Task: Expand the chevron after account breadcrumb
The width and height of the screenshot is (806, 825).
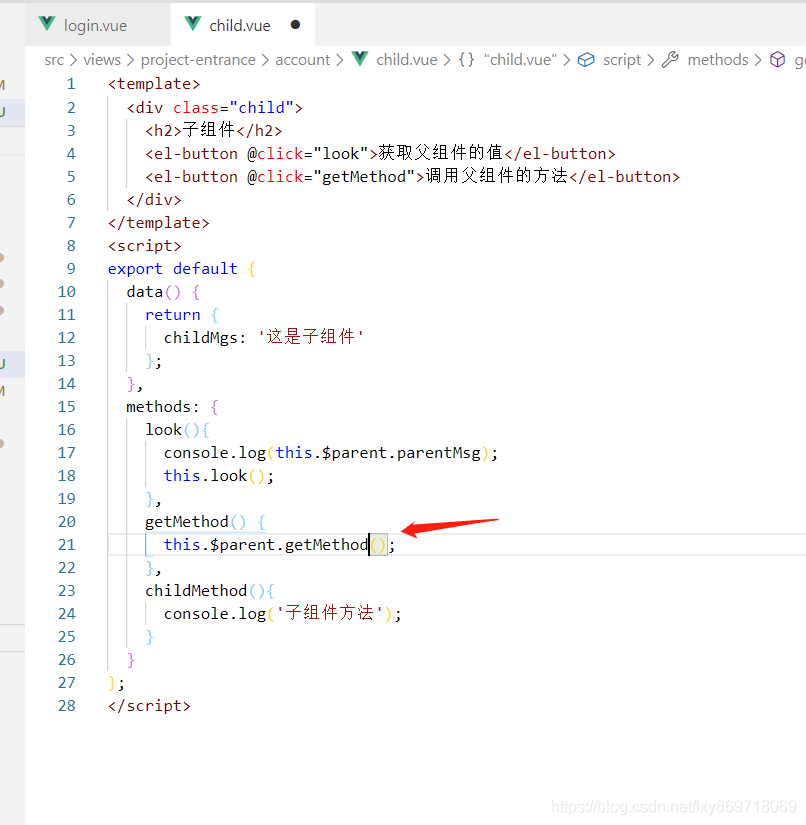Action: pyautogui.click(x=339, y=61)
